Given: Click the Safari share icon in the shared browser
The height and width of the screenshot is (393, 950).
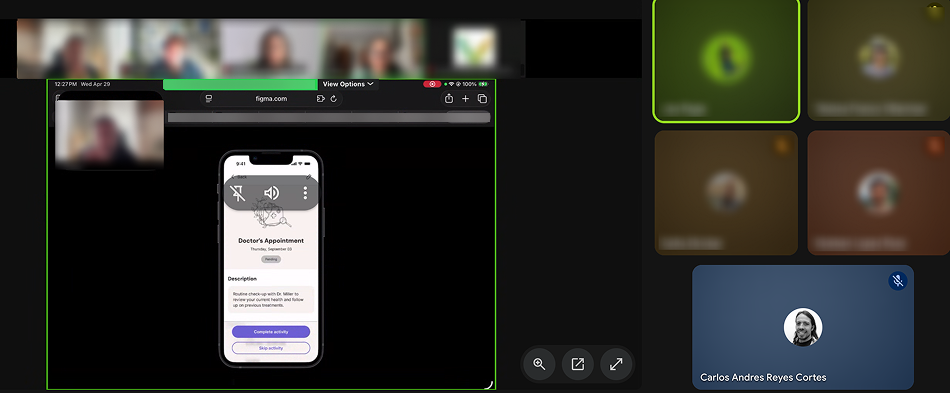Looking at the screenshot, I should pos(449,99).
